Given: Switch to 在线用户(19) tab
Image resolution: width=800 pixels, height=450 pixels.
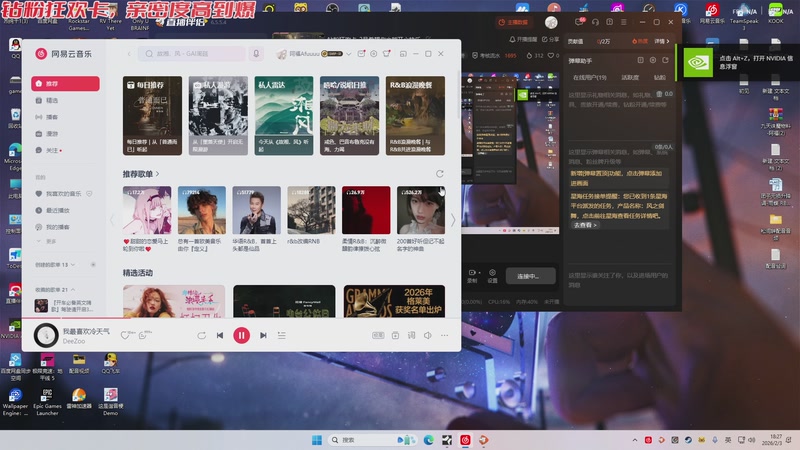Looking at the screenshot, I should tap(590, 78).
